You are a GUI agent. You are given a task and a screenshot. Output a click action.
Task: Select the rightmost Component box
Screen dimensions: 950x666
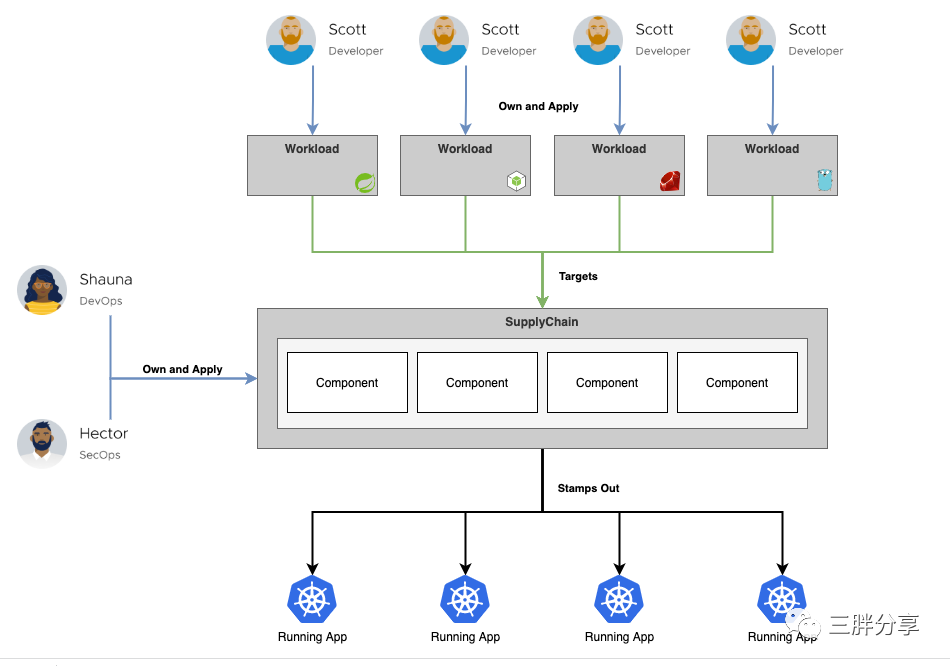pos(737,382)
